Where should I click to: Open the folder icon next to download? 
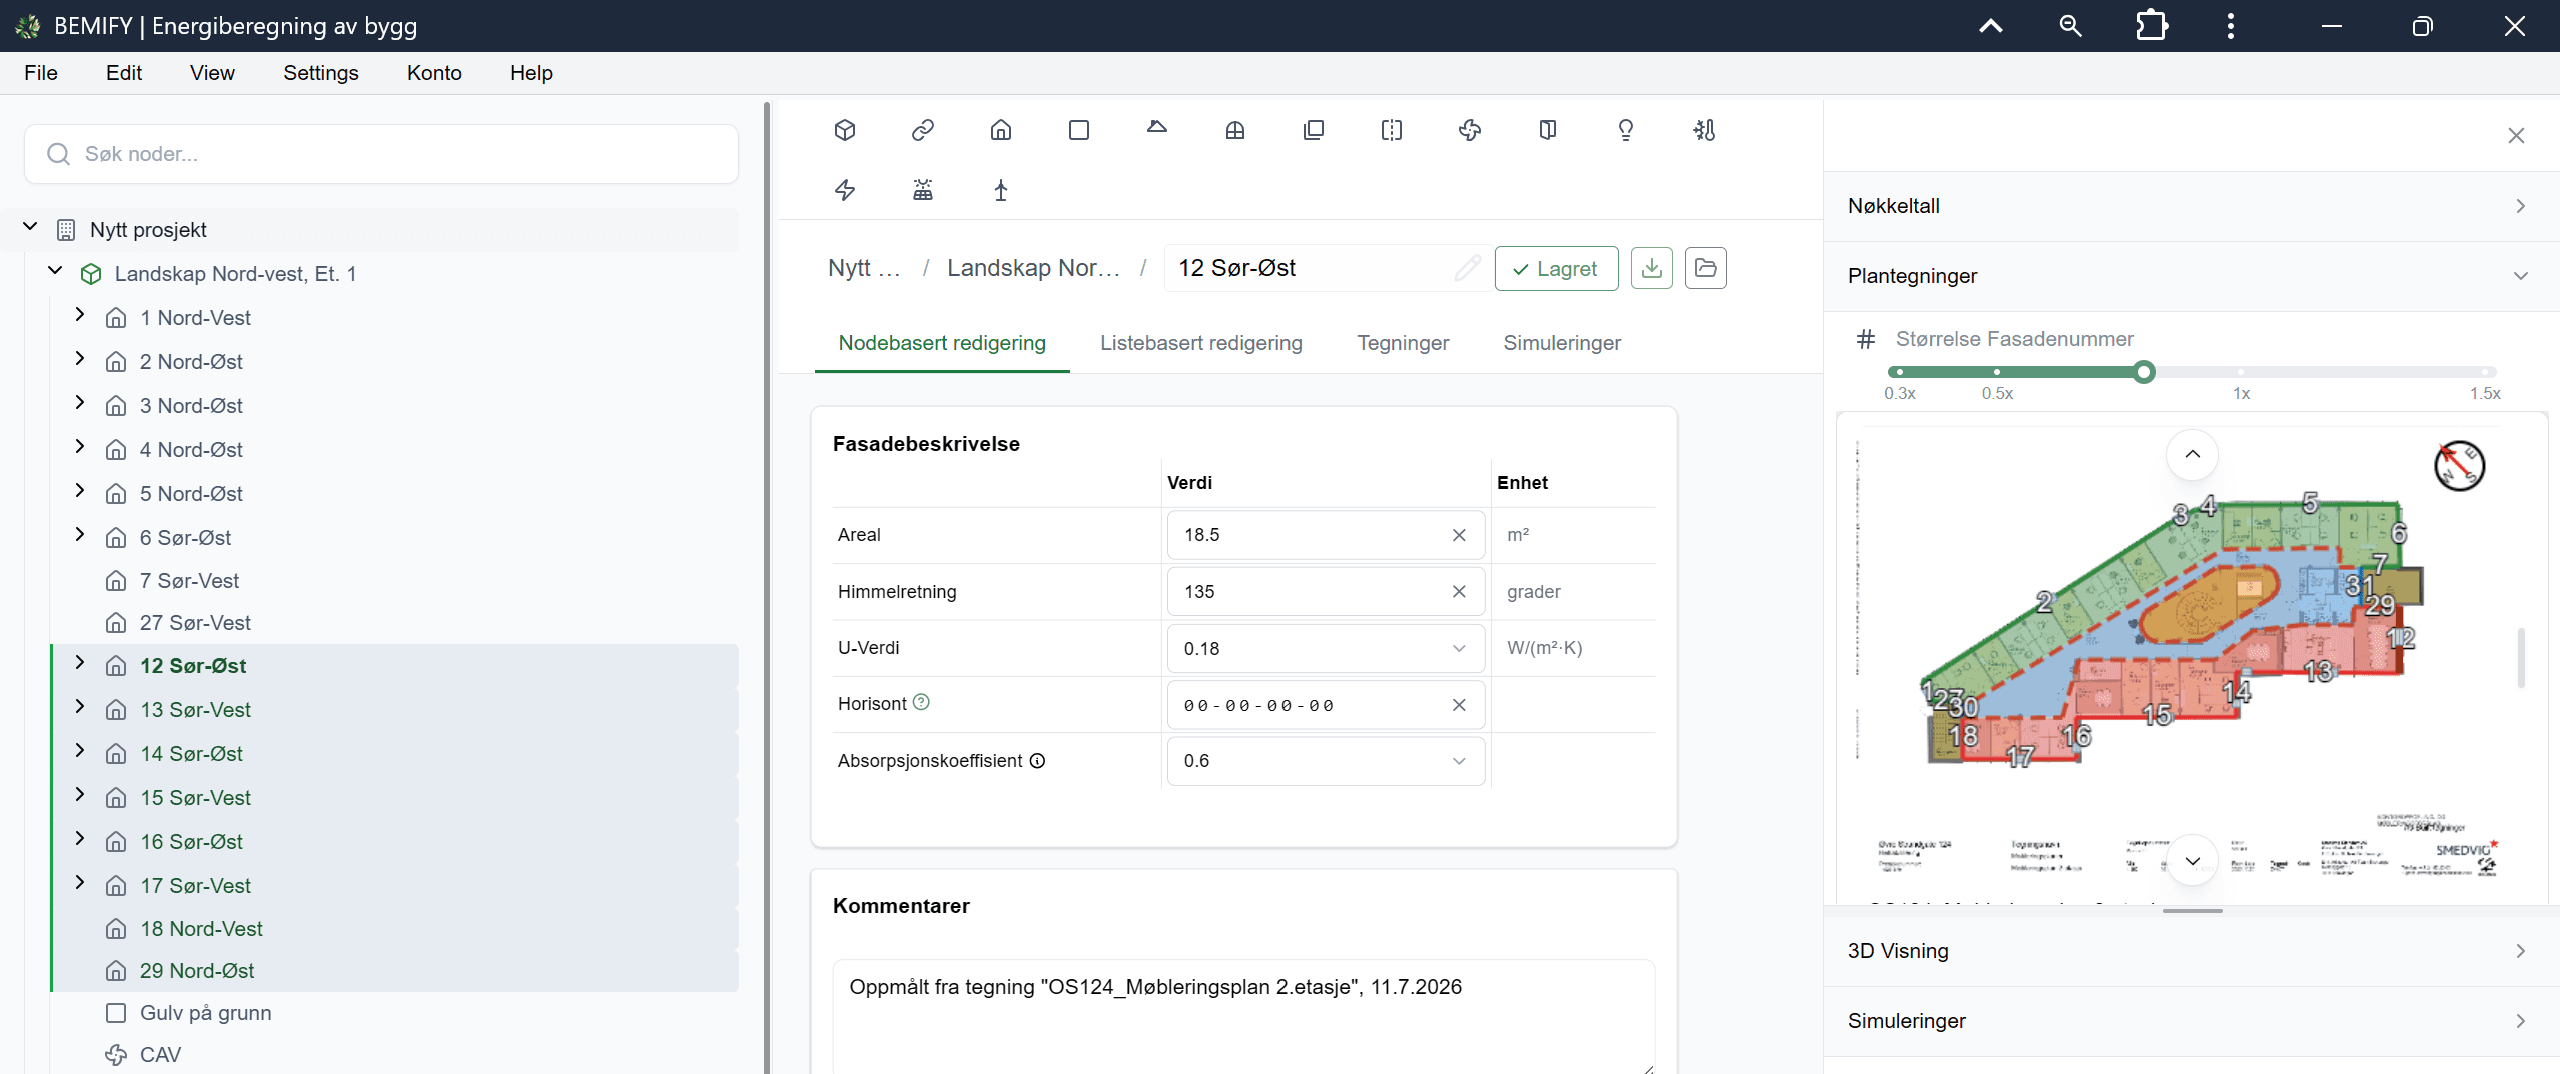click(1706, 268)
